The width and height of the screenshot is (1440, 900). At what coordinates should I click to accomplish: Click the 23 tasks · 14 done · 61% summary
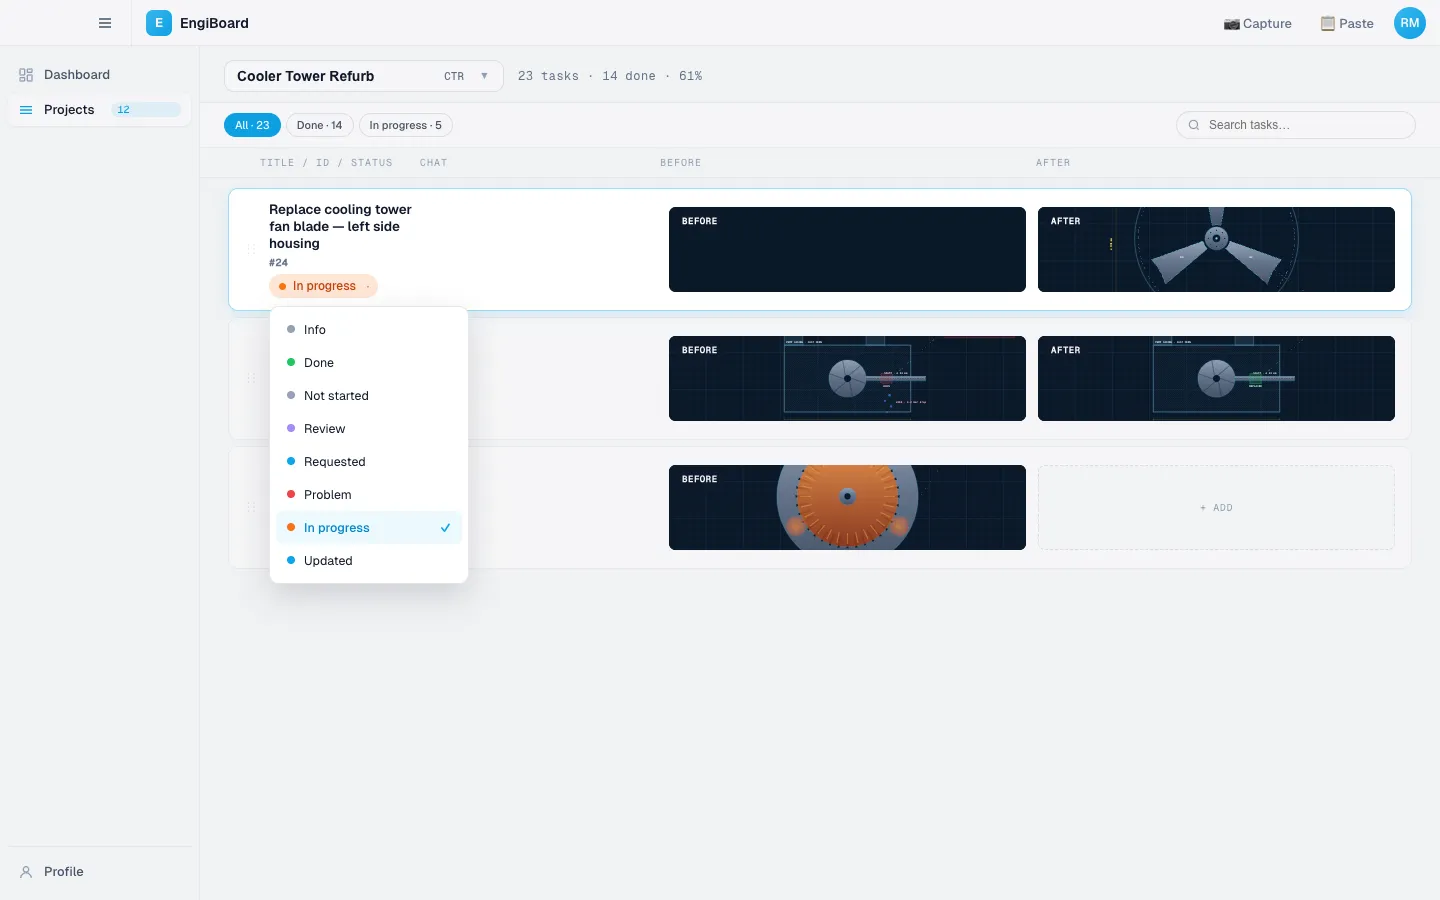click(x=610, y=76)
